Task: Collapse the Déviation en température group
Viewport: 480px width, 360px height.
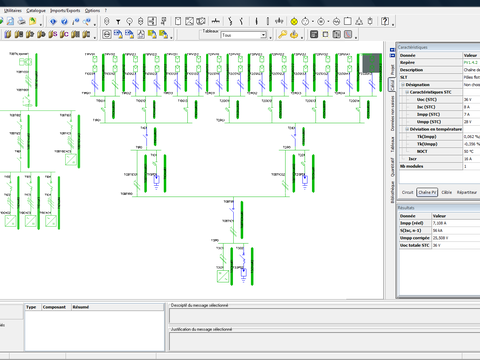Action: click(x=407, y=129)
